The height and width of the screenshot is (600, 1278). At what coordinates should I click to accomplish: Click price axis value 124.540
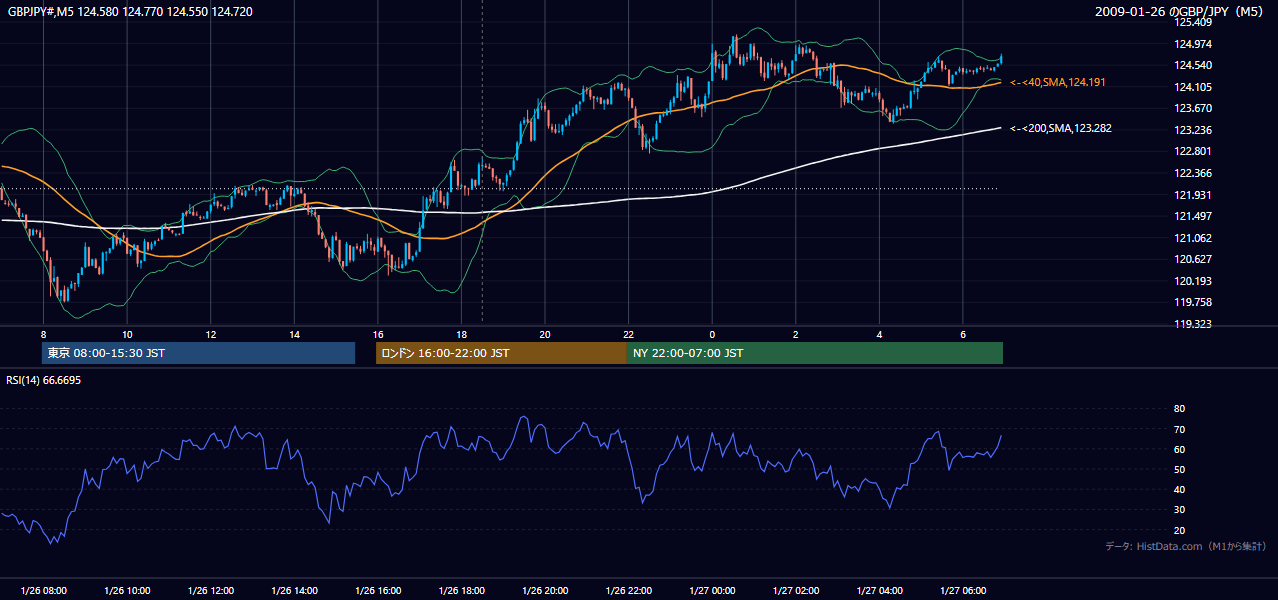(x=1192, y=65)
